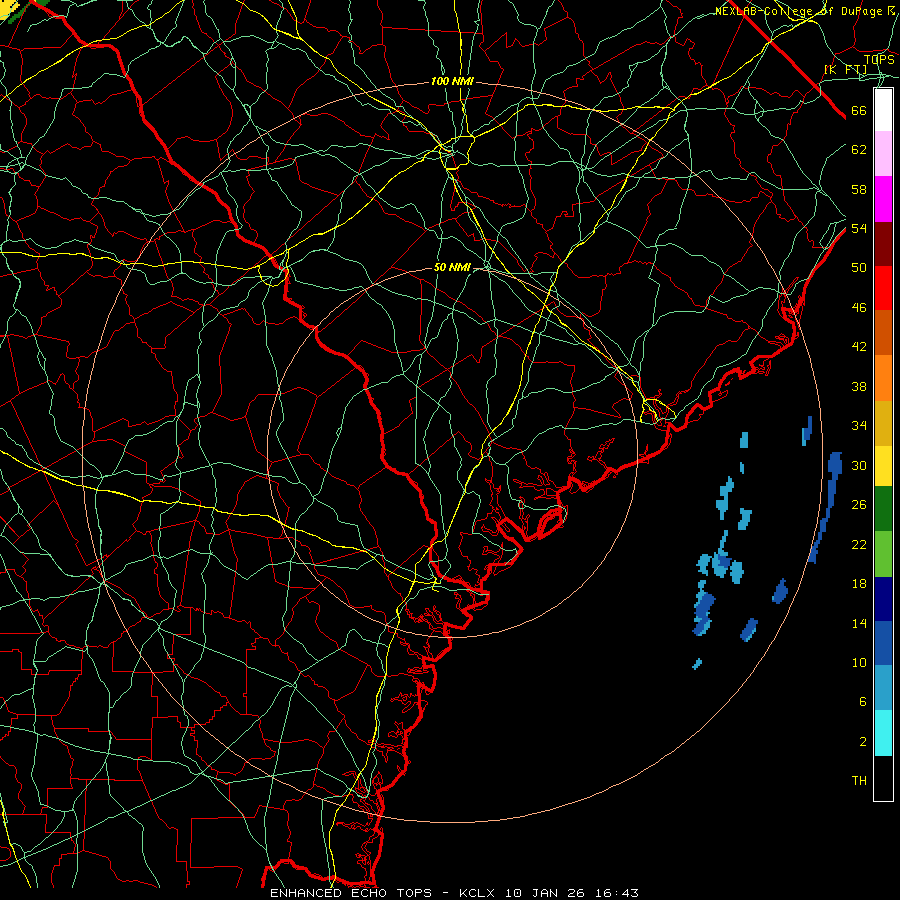Click the '6' legend value
This screenshot has height=900, width=900.
coord(863,702)
